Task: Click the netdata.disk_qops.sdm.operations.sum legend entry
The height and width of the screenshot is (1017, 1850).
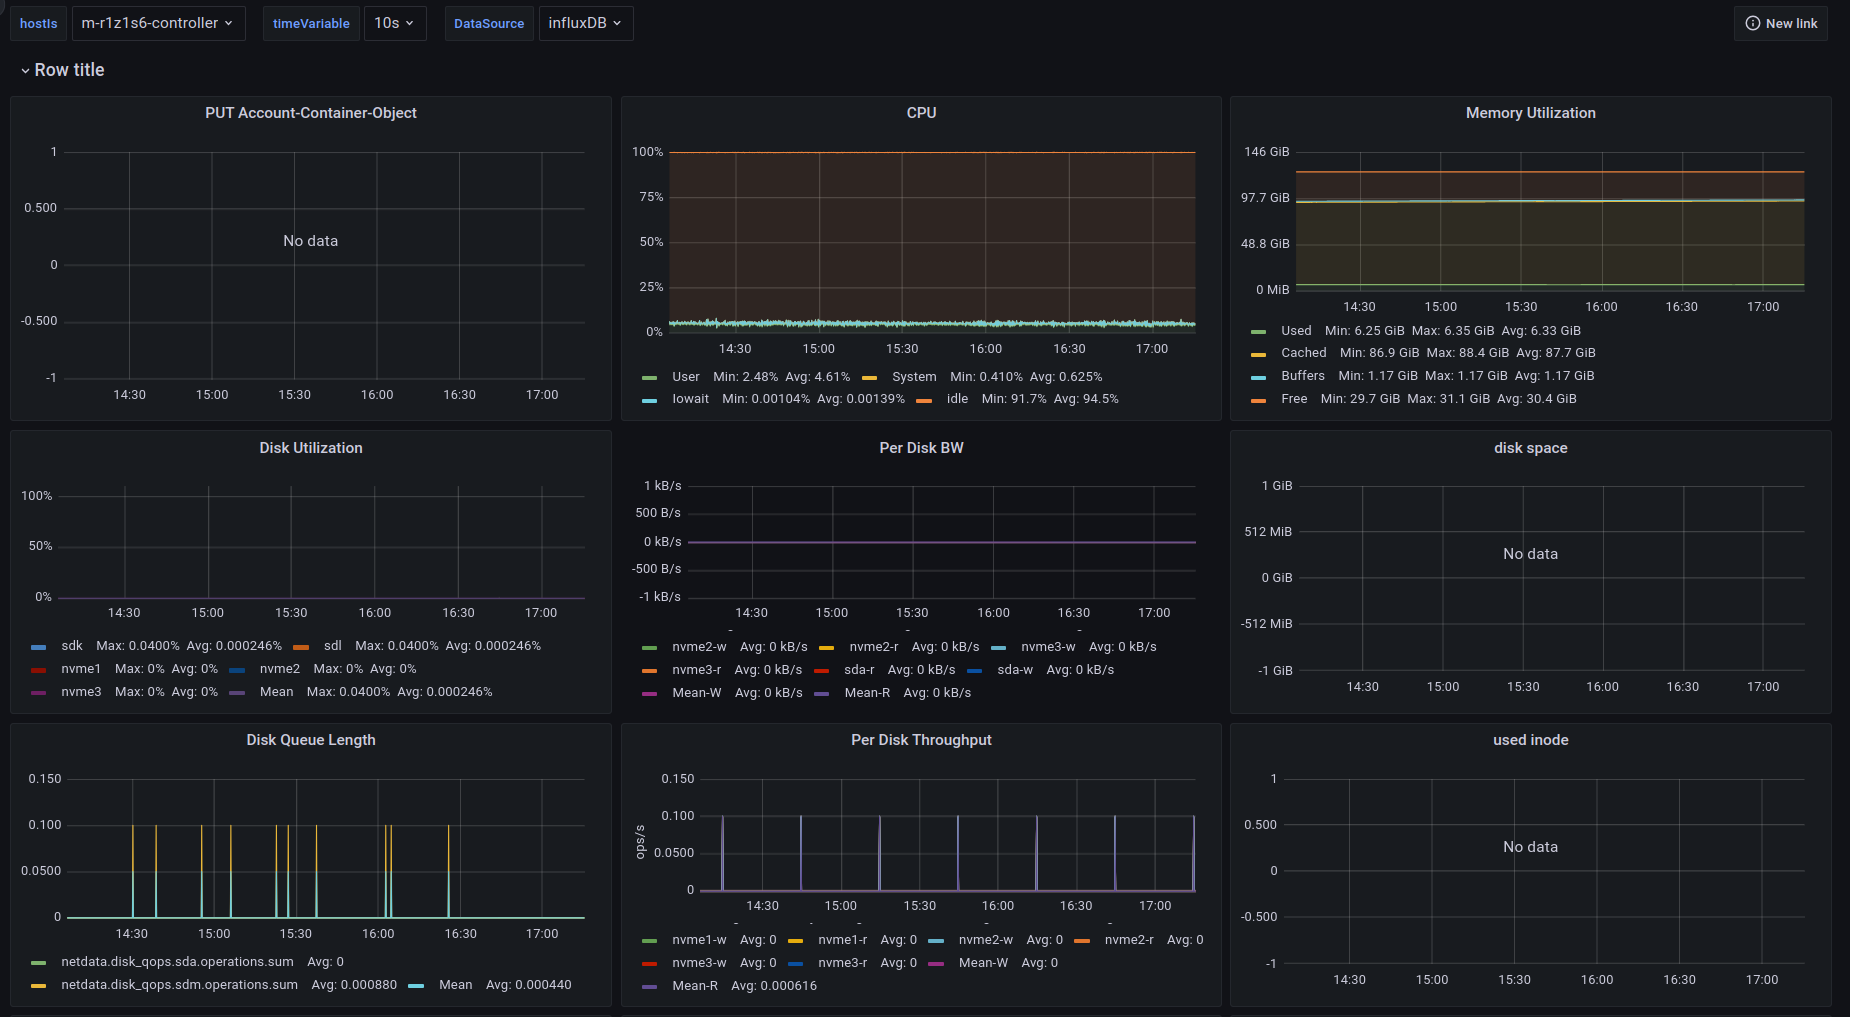Action: coord(179,985)
